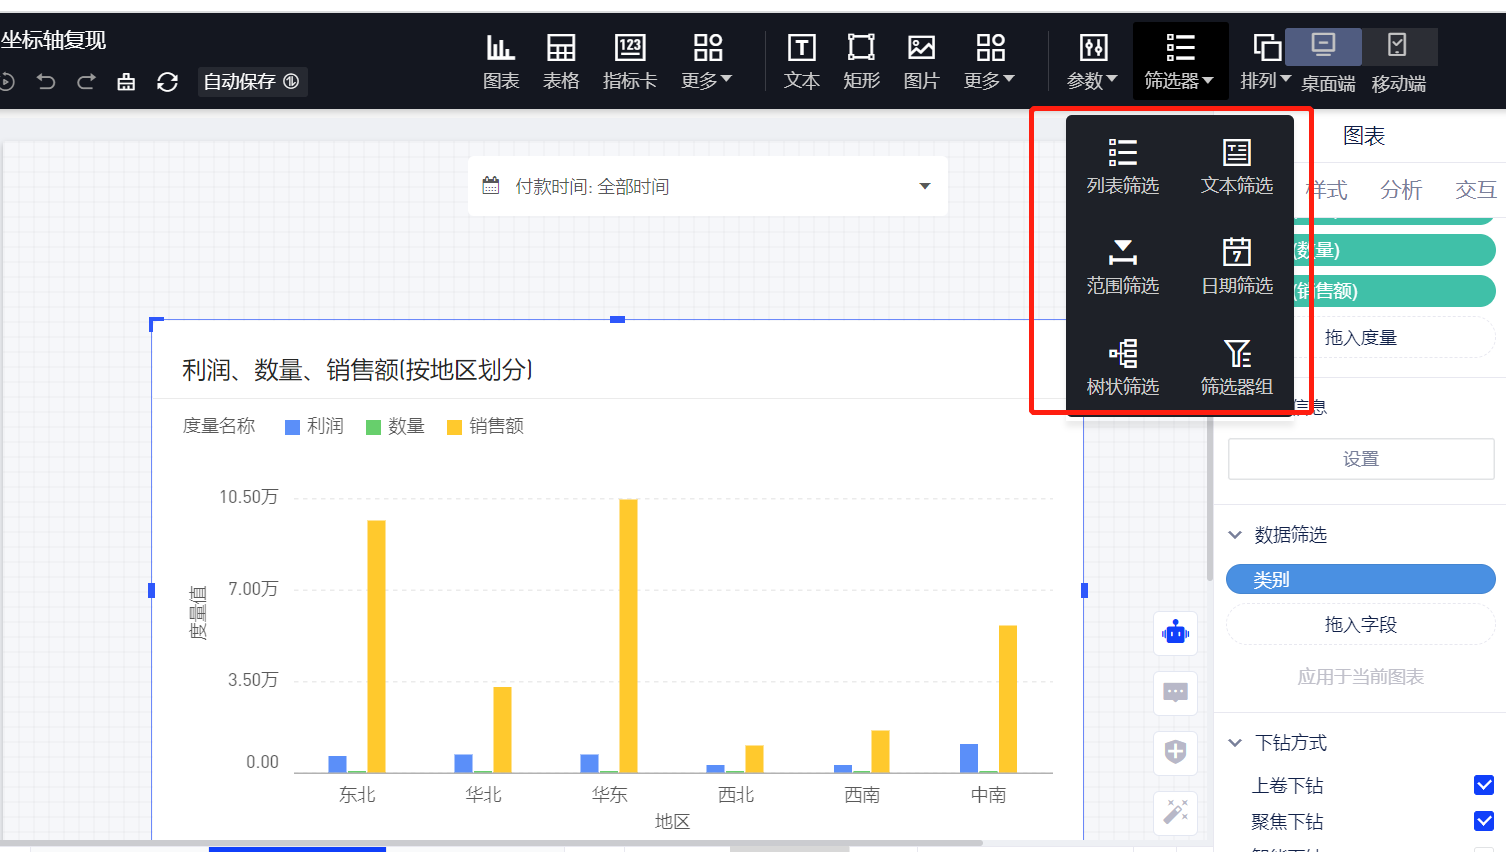Select 销售额 measure pill
This screenshot has height=852, width=1506.
(1395, 291)
